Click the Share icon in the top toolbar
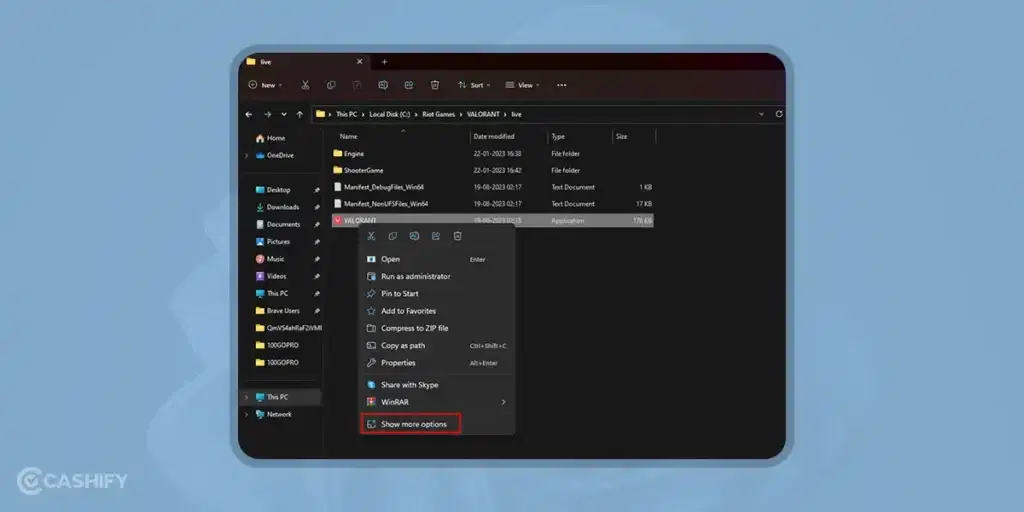The height and width of the screenshot is (512, 1024). coord(409,85)
